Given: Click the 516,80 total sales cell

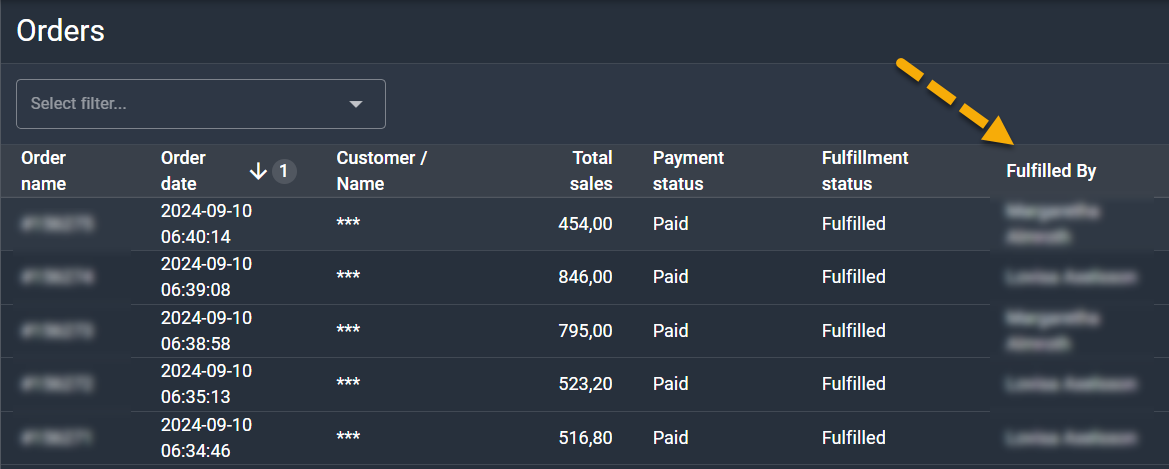Looking at the screenshot, I should coord(585,438).
